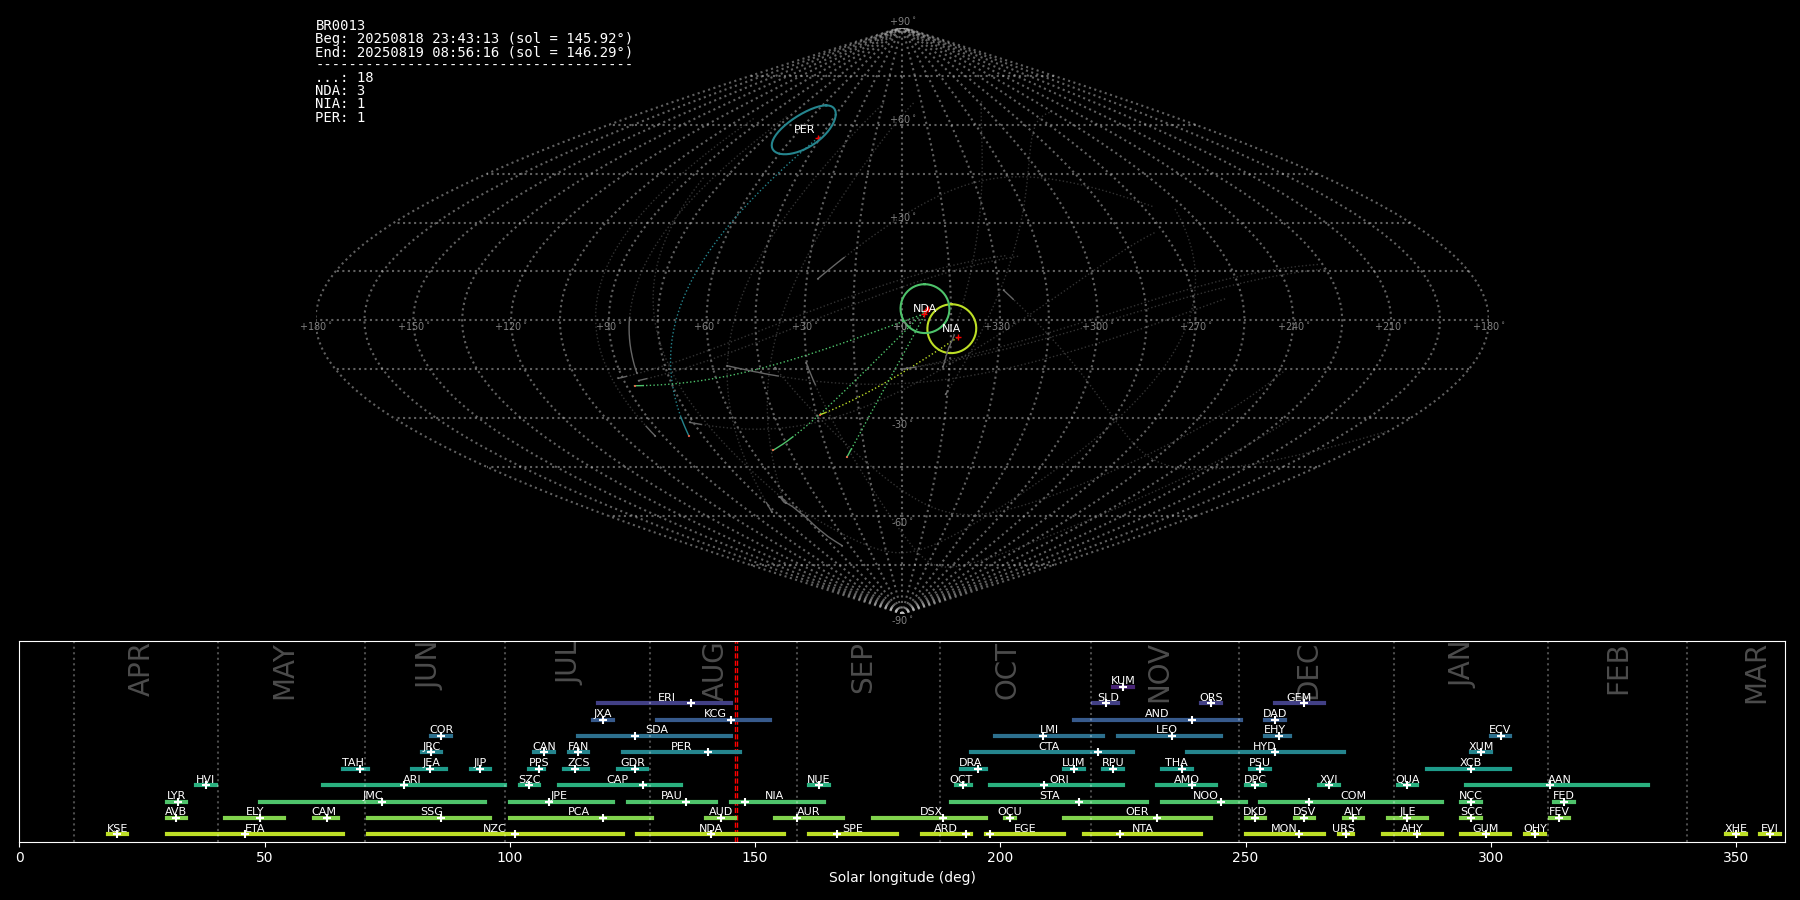The width and height of the screenshot is (1800, 900).
Task: Click the SDA shower label in the timeline
Action: click(657, 730)
